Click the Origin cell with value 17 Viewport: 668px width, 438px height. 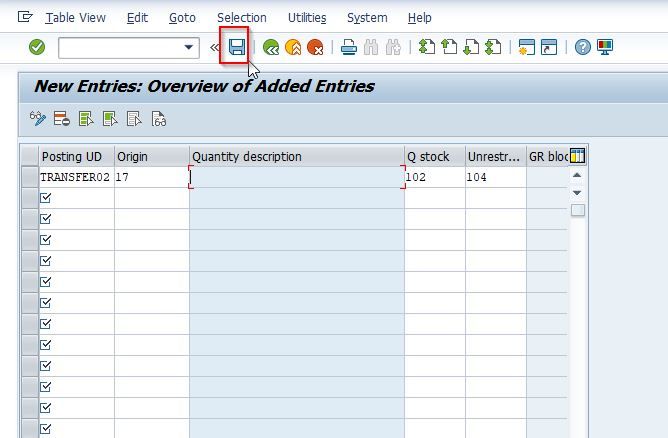click(152, 177)
